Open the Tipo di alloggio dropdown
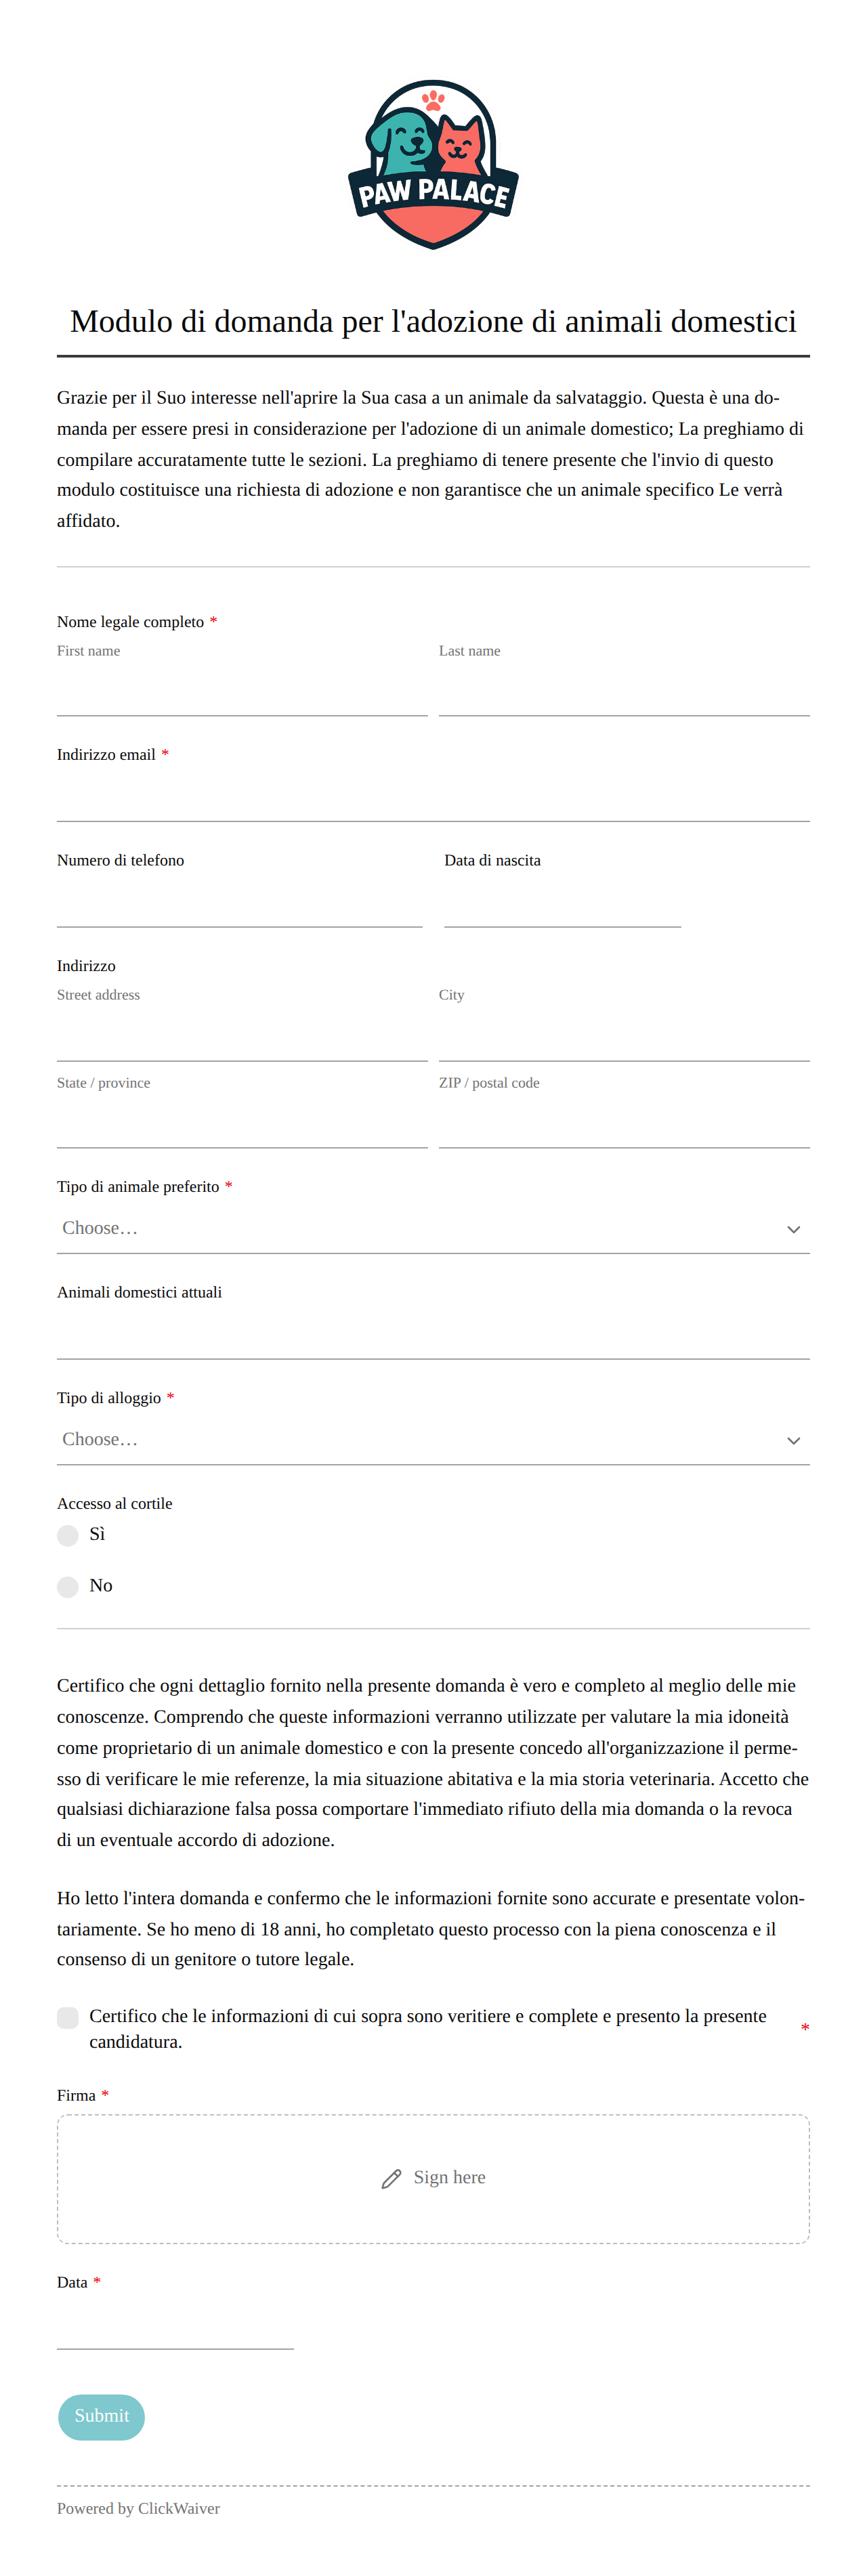 tap(433, 1440)
